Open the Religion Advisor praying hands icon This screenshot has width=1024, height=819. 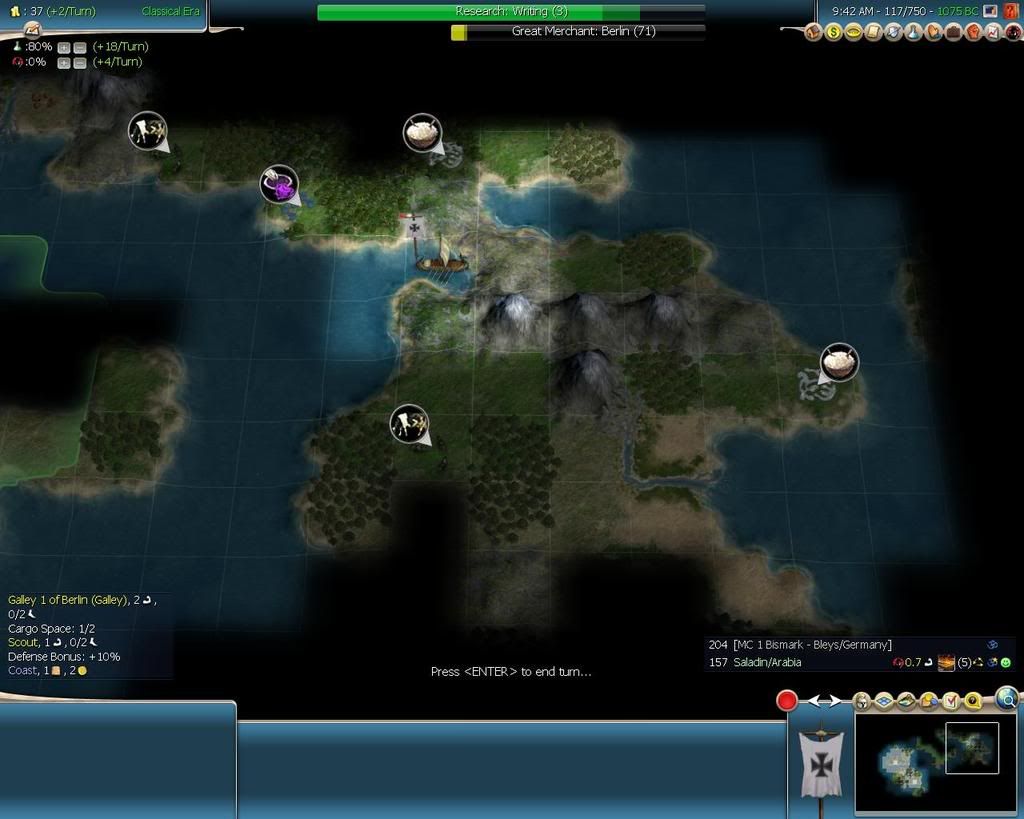click(x=933, y=32)
